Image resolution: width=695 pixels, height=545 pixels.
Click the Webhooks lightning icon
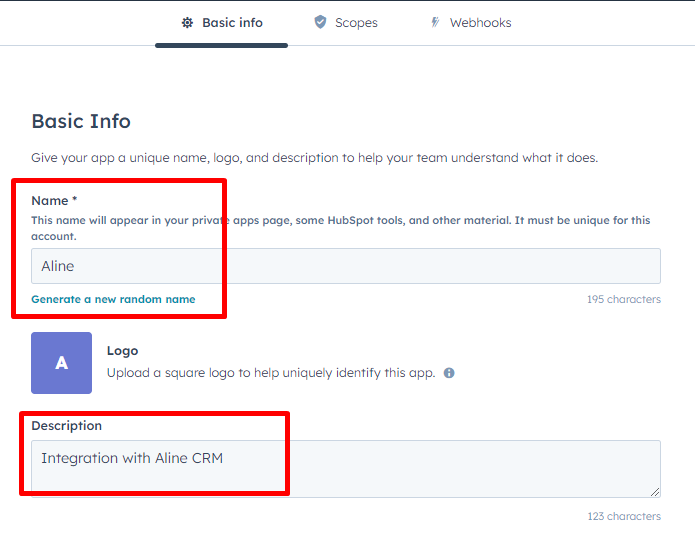(x=435, y=22)
